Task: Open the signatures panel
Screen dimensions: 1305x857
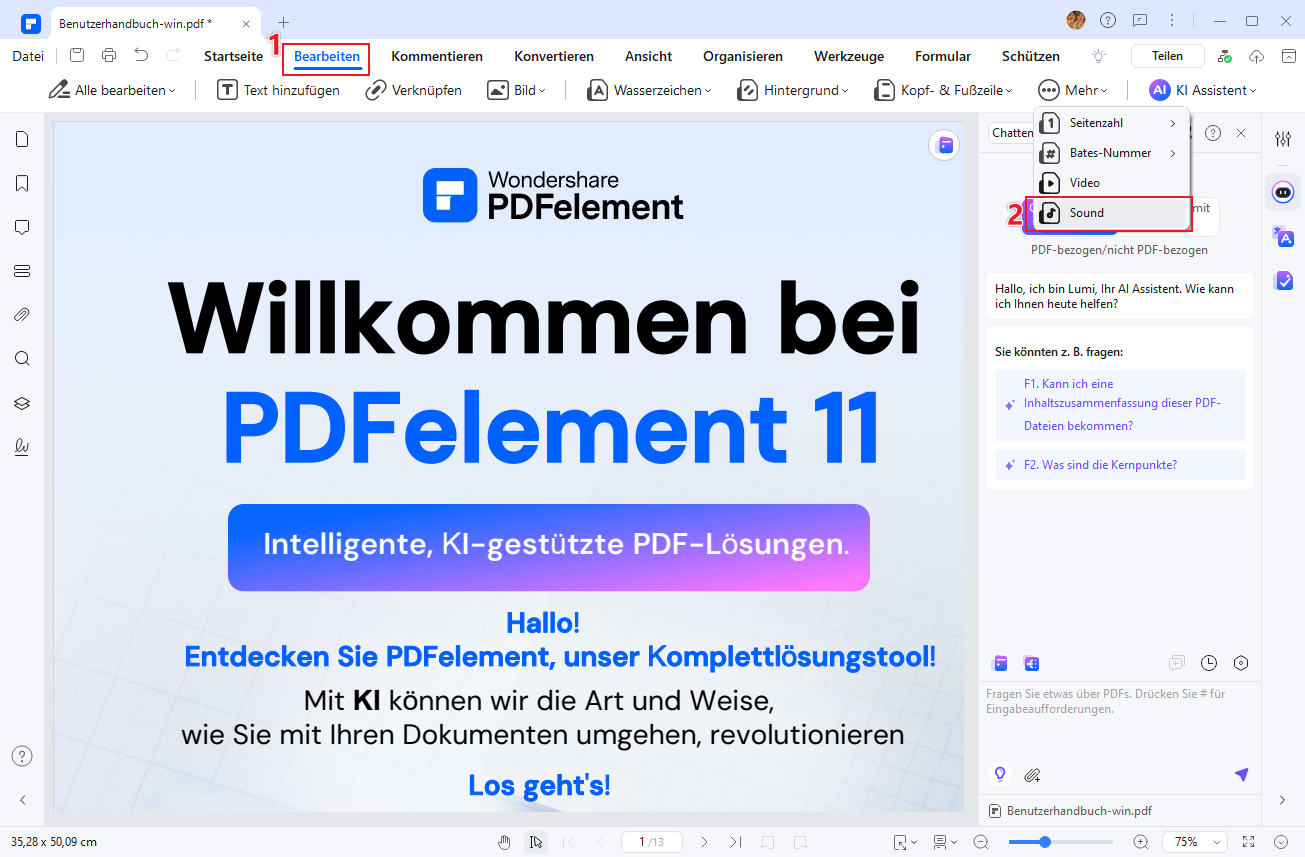Action: pos(22,447)
